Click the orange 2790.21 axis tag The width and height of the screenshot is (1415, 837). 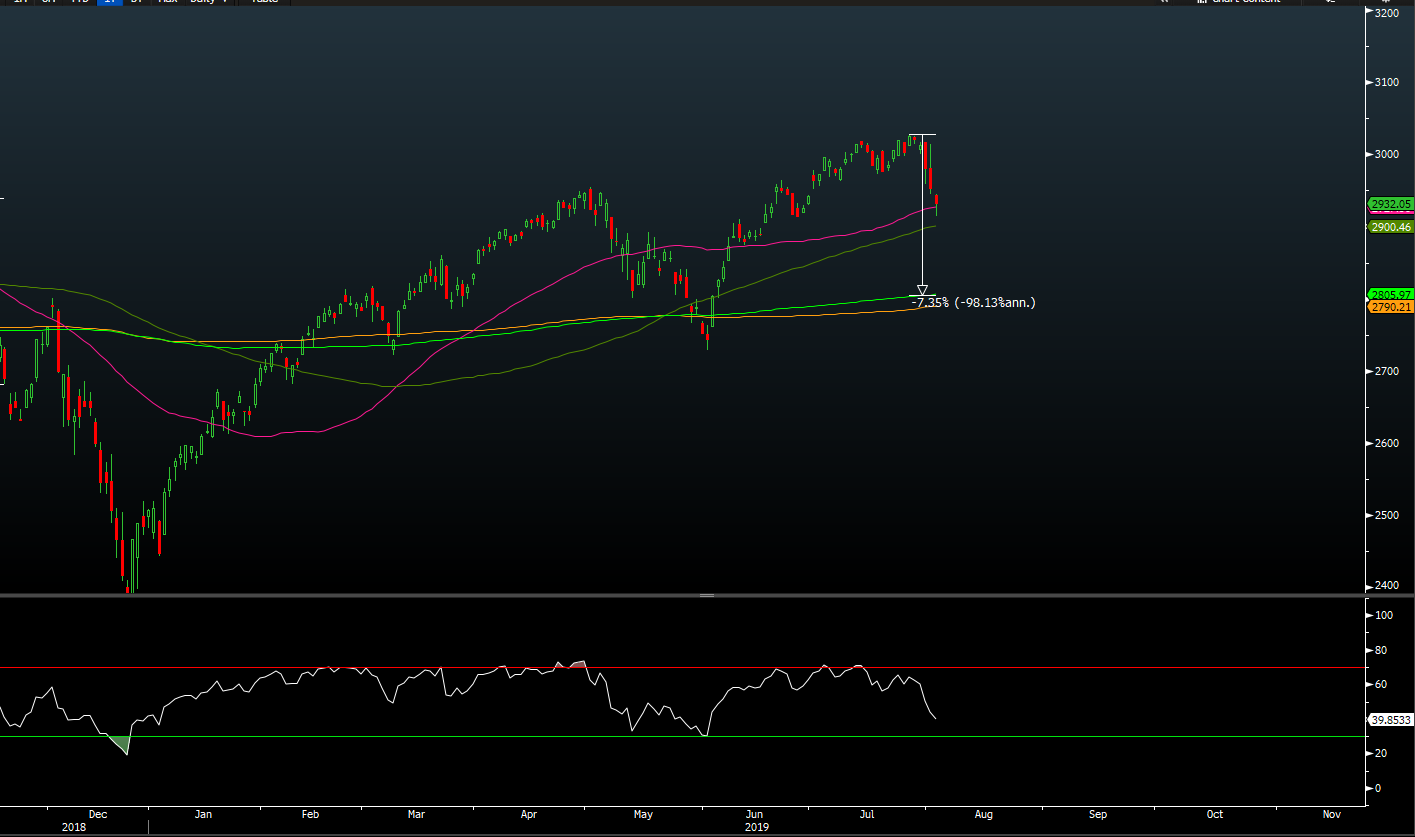click(1390, 307)
